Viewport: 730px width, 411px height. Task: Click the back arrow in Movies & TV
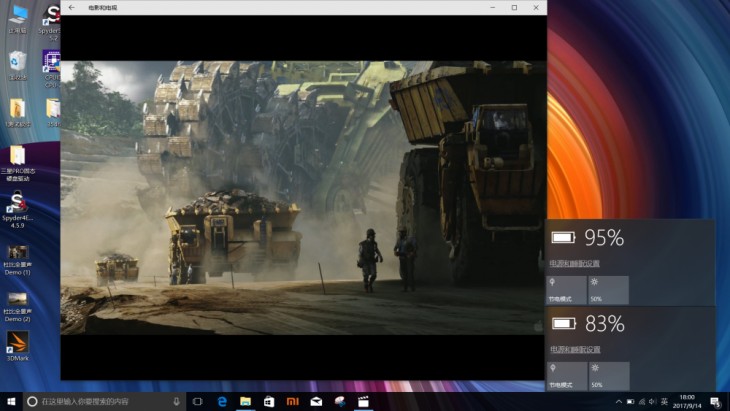tap(71, 7)
